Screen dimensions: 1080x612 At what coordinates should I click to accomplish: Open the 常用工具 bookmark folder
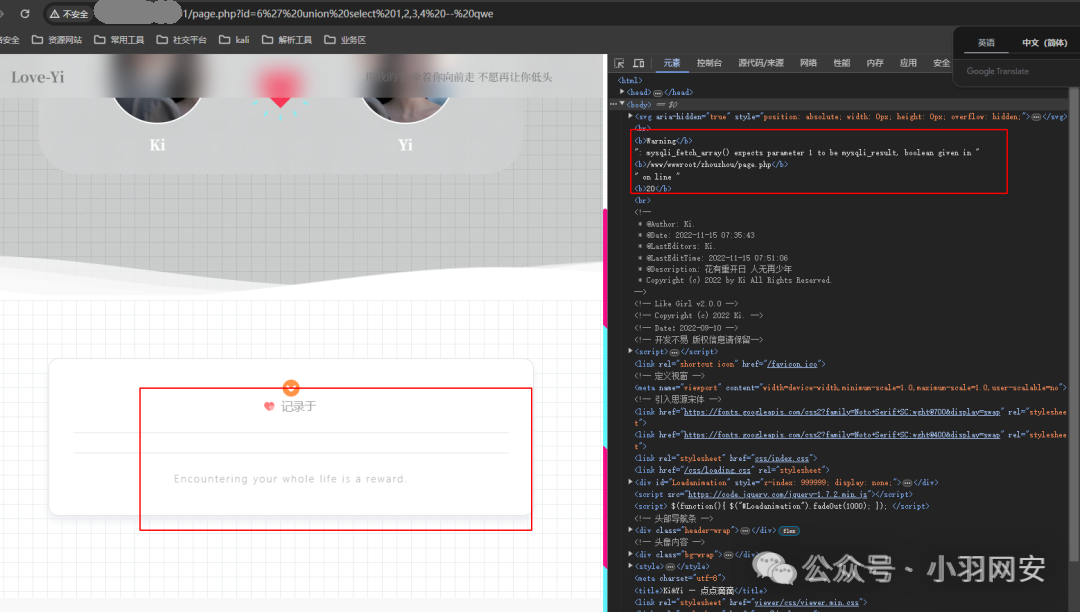(119, 40)
